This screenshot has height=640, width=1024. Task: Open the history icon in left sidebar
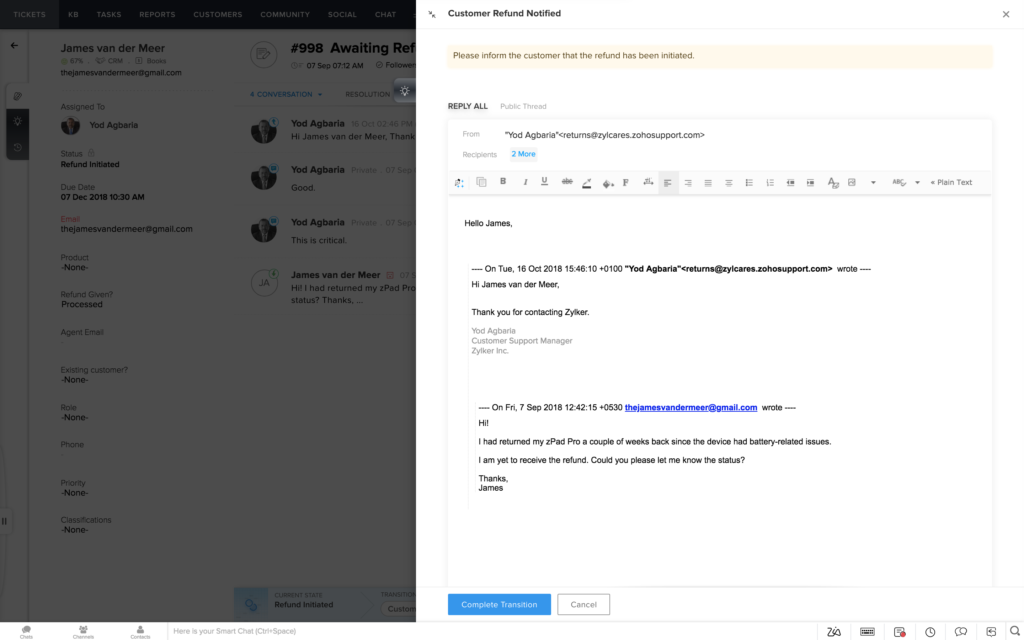tap(18, 148)
